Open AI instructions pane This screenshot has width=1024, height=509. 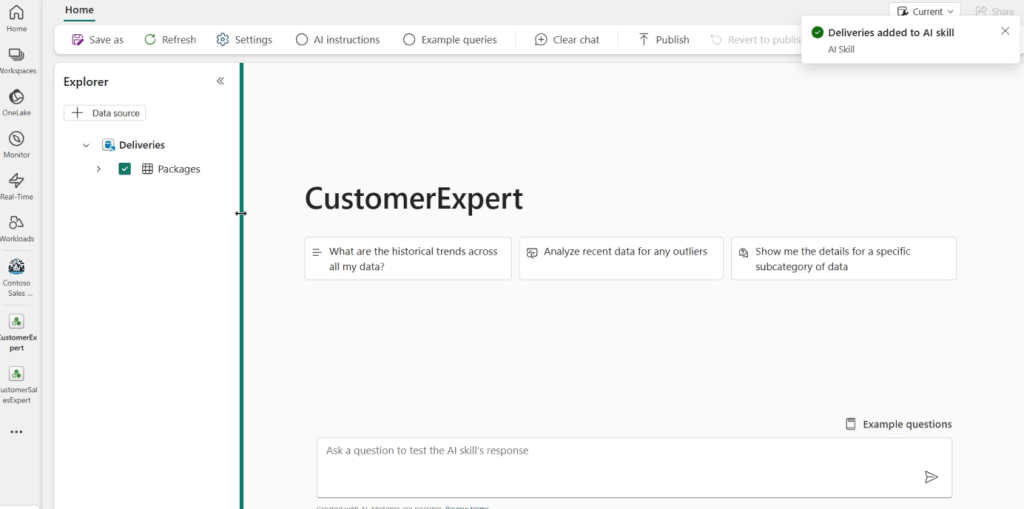337,40
